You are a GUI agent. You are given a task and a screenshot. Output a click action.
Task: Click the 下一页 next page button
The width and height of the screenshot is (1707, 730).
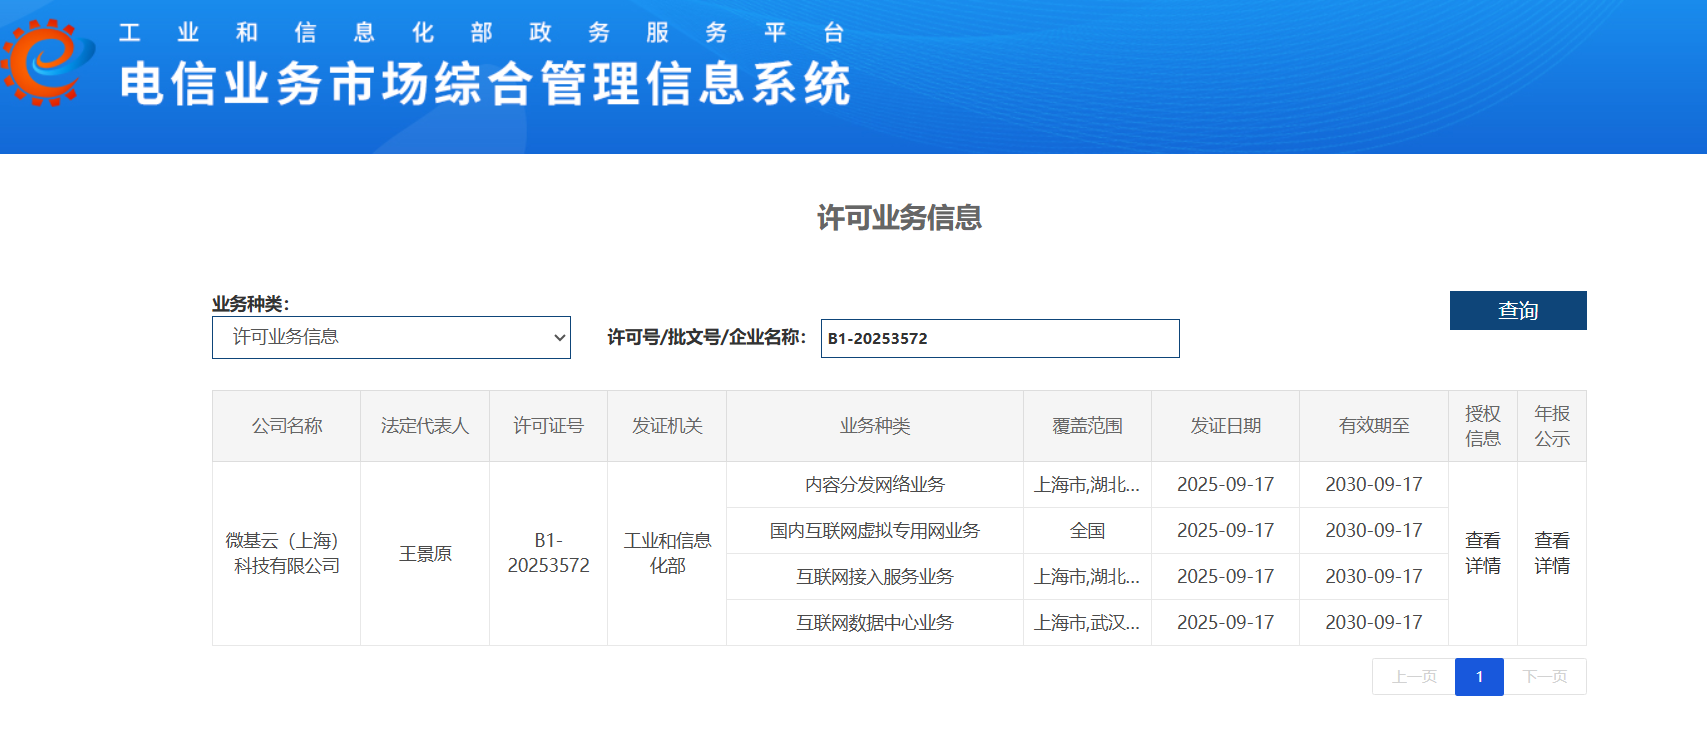[x=1544, y=677]
